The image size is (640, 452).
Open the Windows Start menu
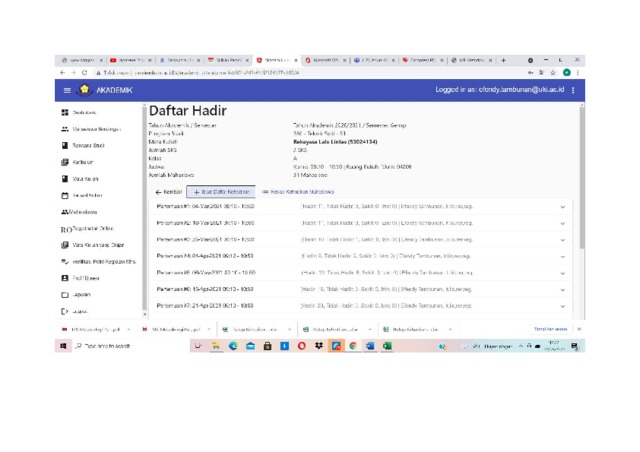click(x=63, y=346)
